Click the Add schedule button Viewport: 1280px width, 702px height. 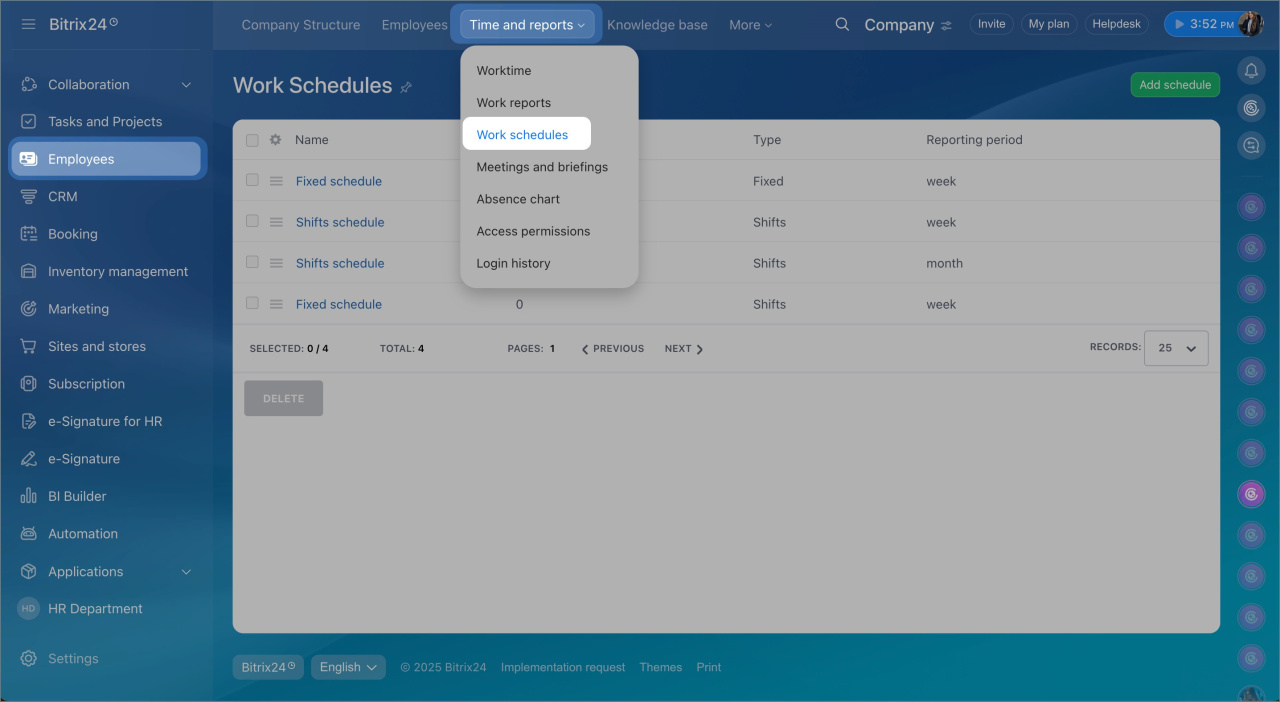1175,85
